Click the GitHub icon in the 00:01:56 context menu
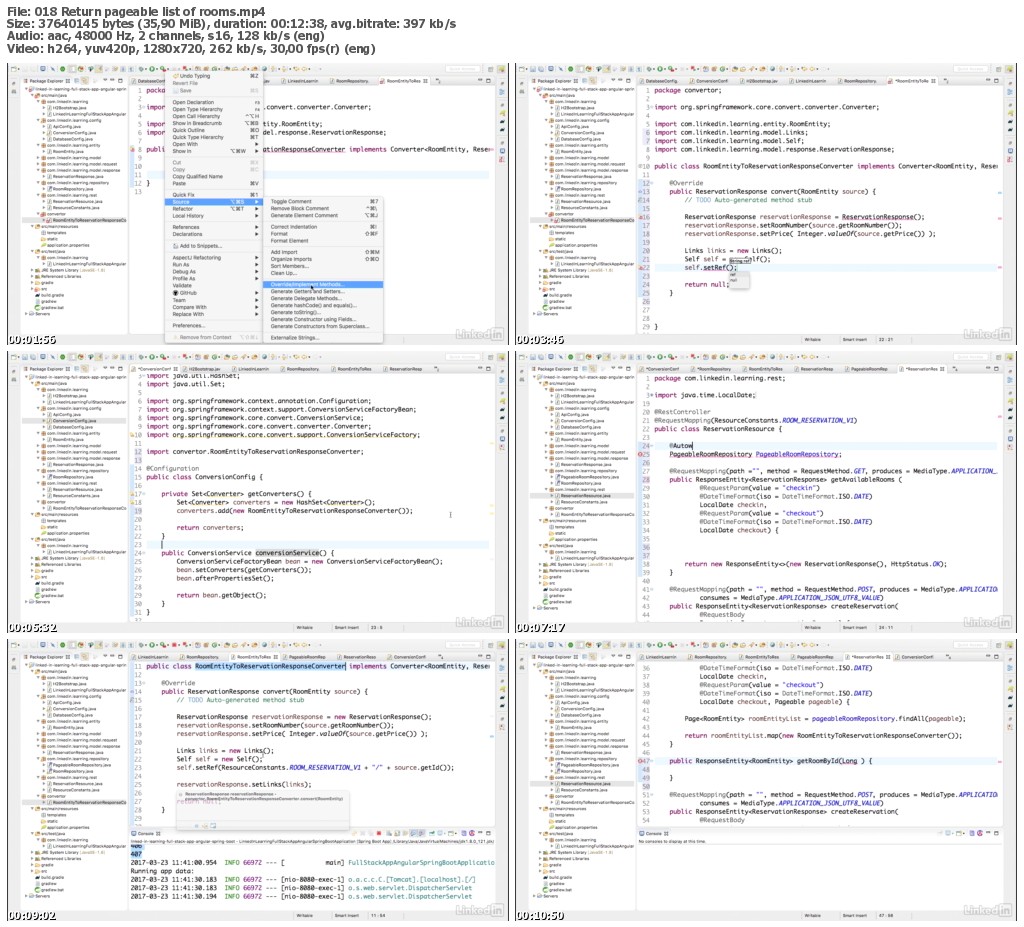Screen dimensions: 1024x927 [x=176, y=293]
